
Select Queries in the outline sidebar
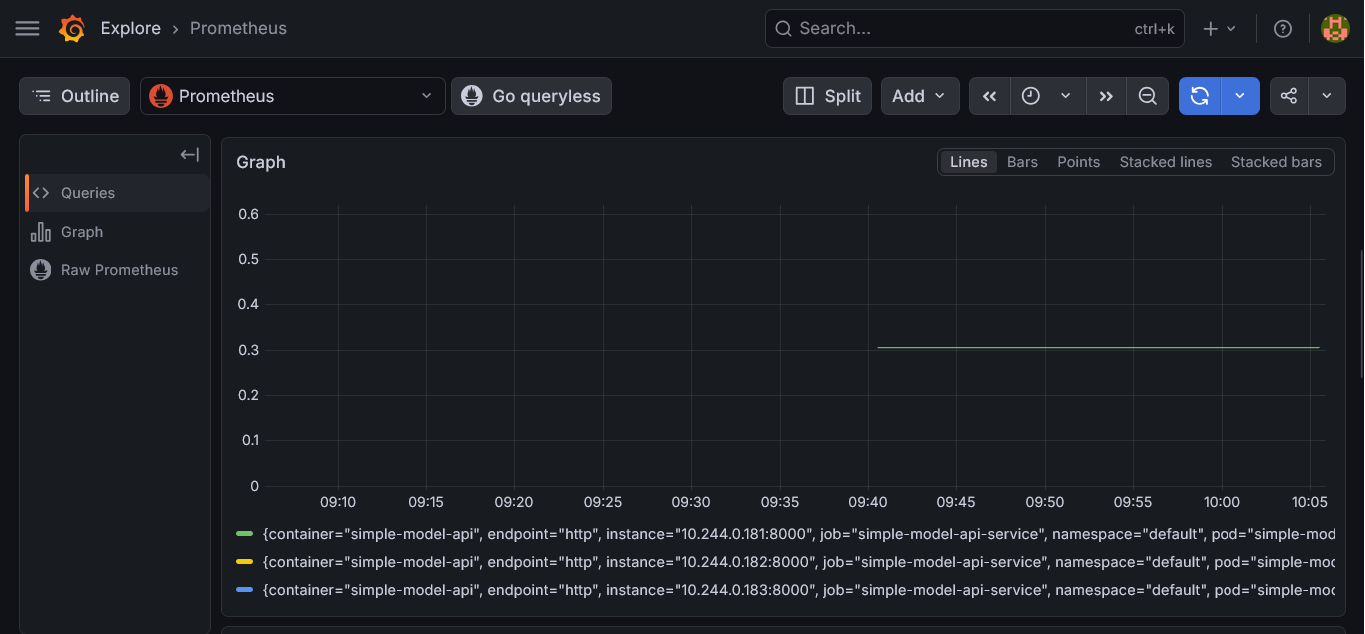pos(118,193)
